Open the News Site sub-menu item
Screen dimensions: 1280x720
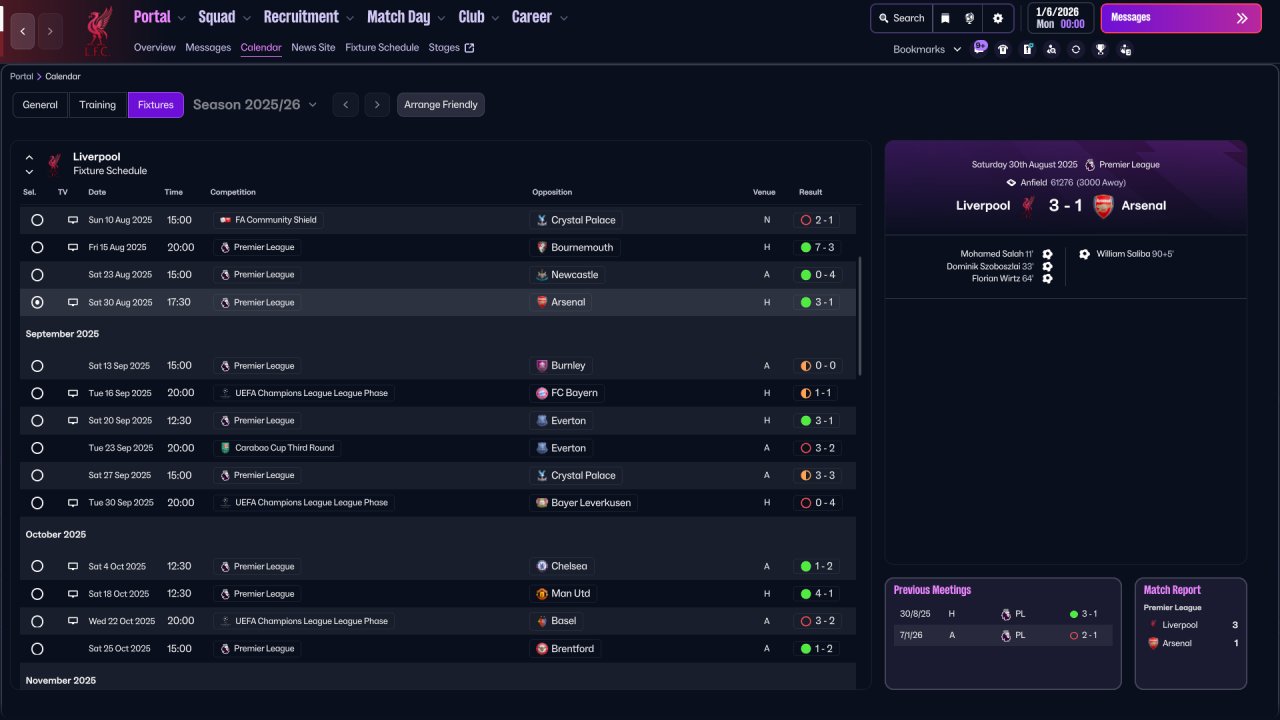pos(313,48)
